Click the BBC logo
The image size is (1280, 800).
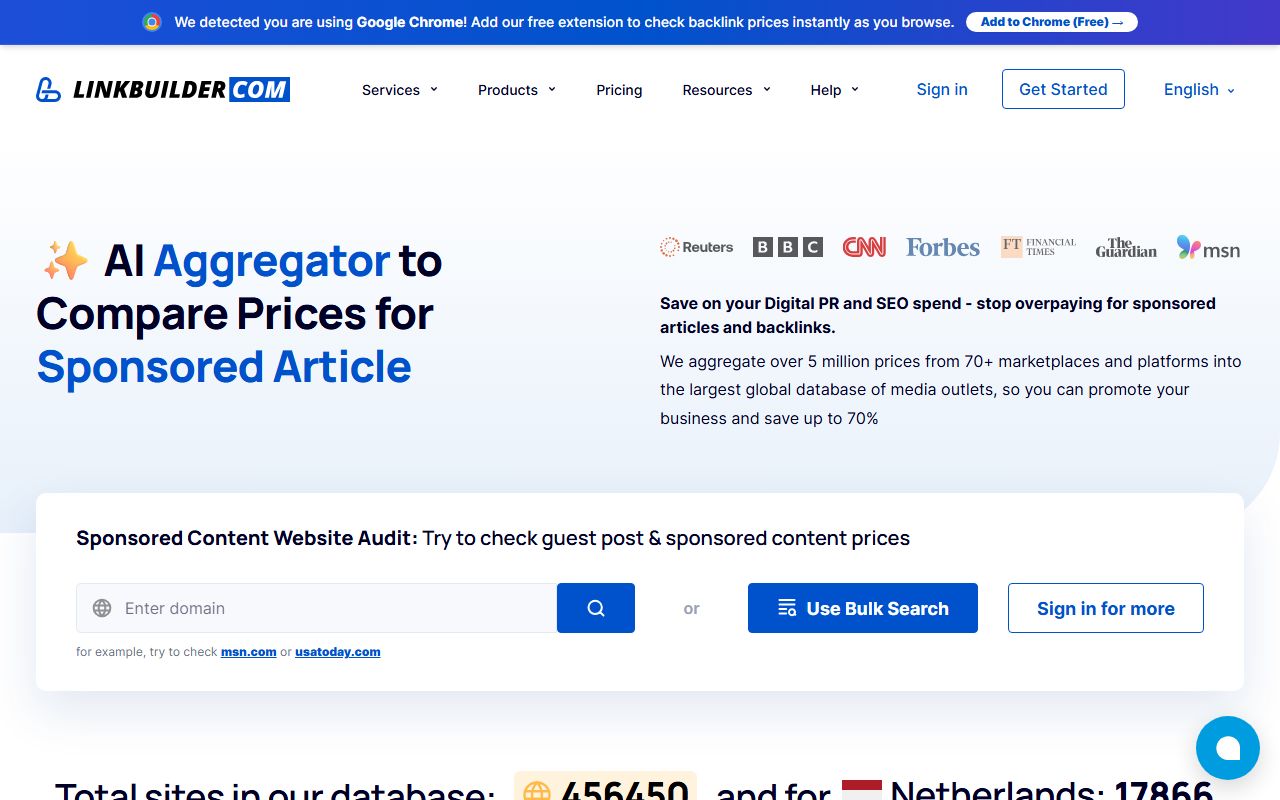pyautogui.click(x=788, y=247)
